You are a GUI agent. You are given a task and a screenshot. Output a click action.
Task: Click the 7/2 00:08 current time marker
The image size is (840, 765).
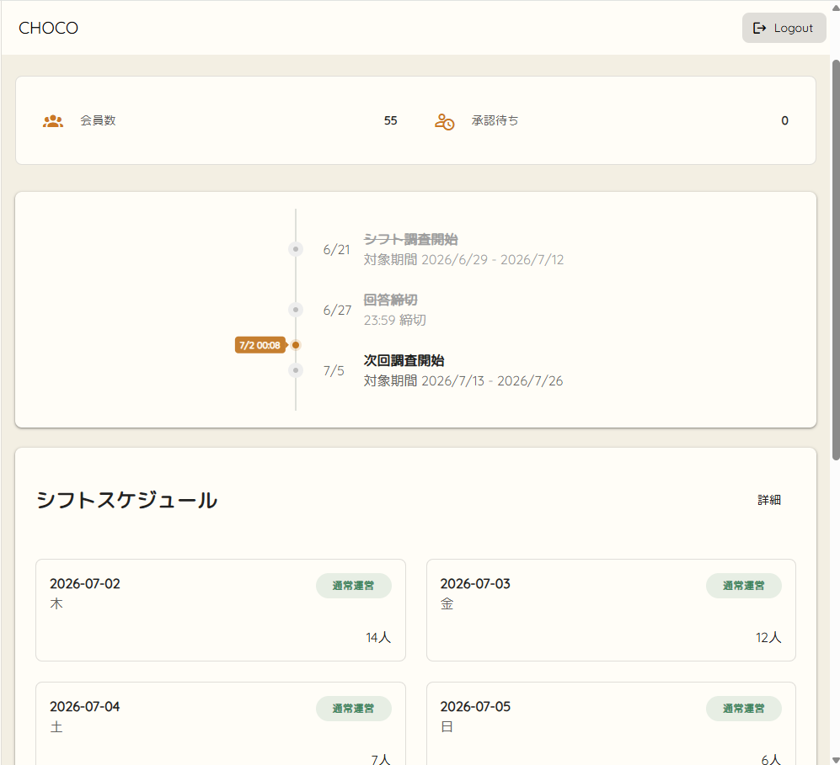260,345
